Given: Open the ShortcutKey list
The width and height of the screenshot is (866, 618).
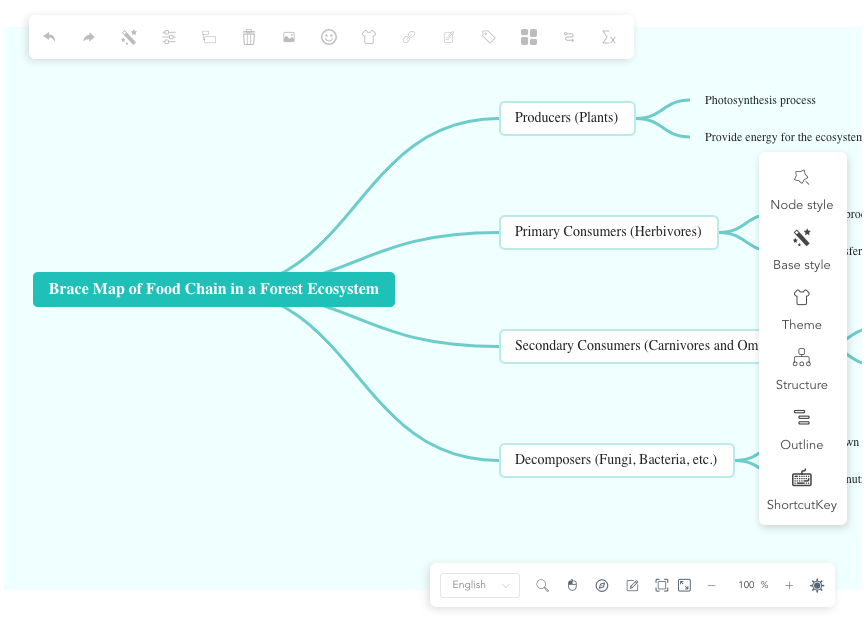Looking at the screenshot, I should pos(802,490).
